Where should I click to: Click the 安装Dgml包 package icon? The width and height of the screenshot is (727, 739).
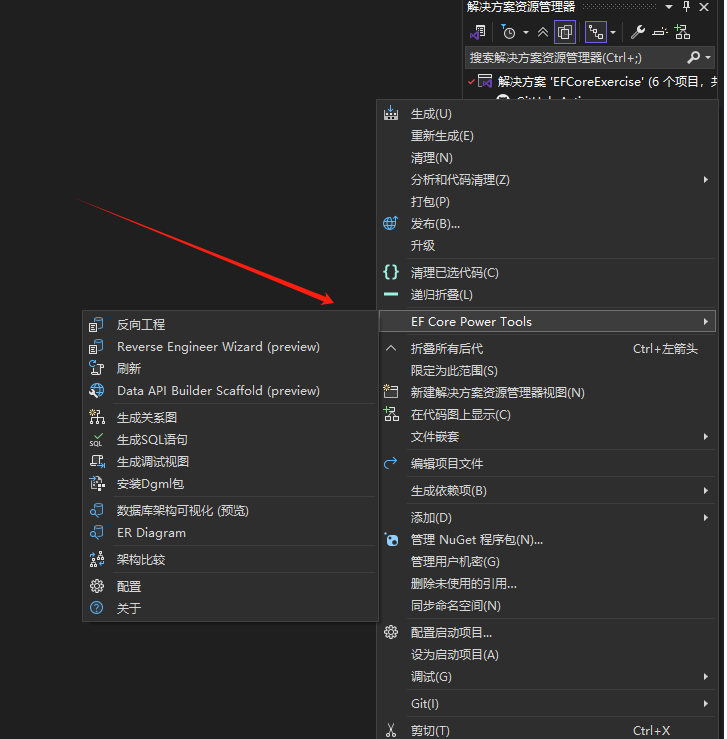(97, 484)
